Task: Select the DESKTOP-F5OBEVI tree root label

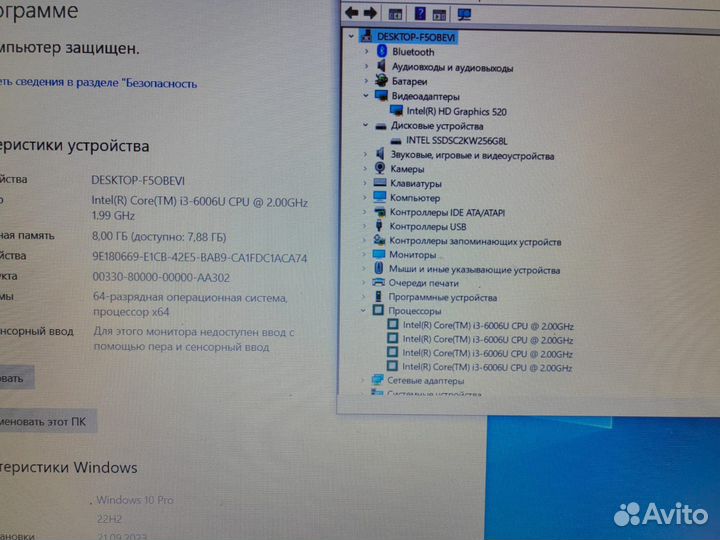Action: pyautogui.click(x=416, y=37)
